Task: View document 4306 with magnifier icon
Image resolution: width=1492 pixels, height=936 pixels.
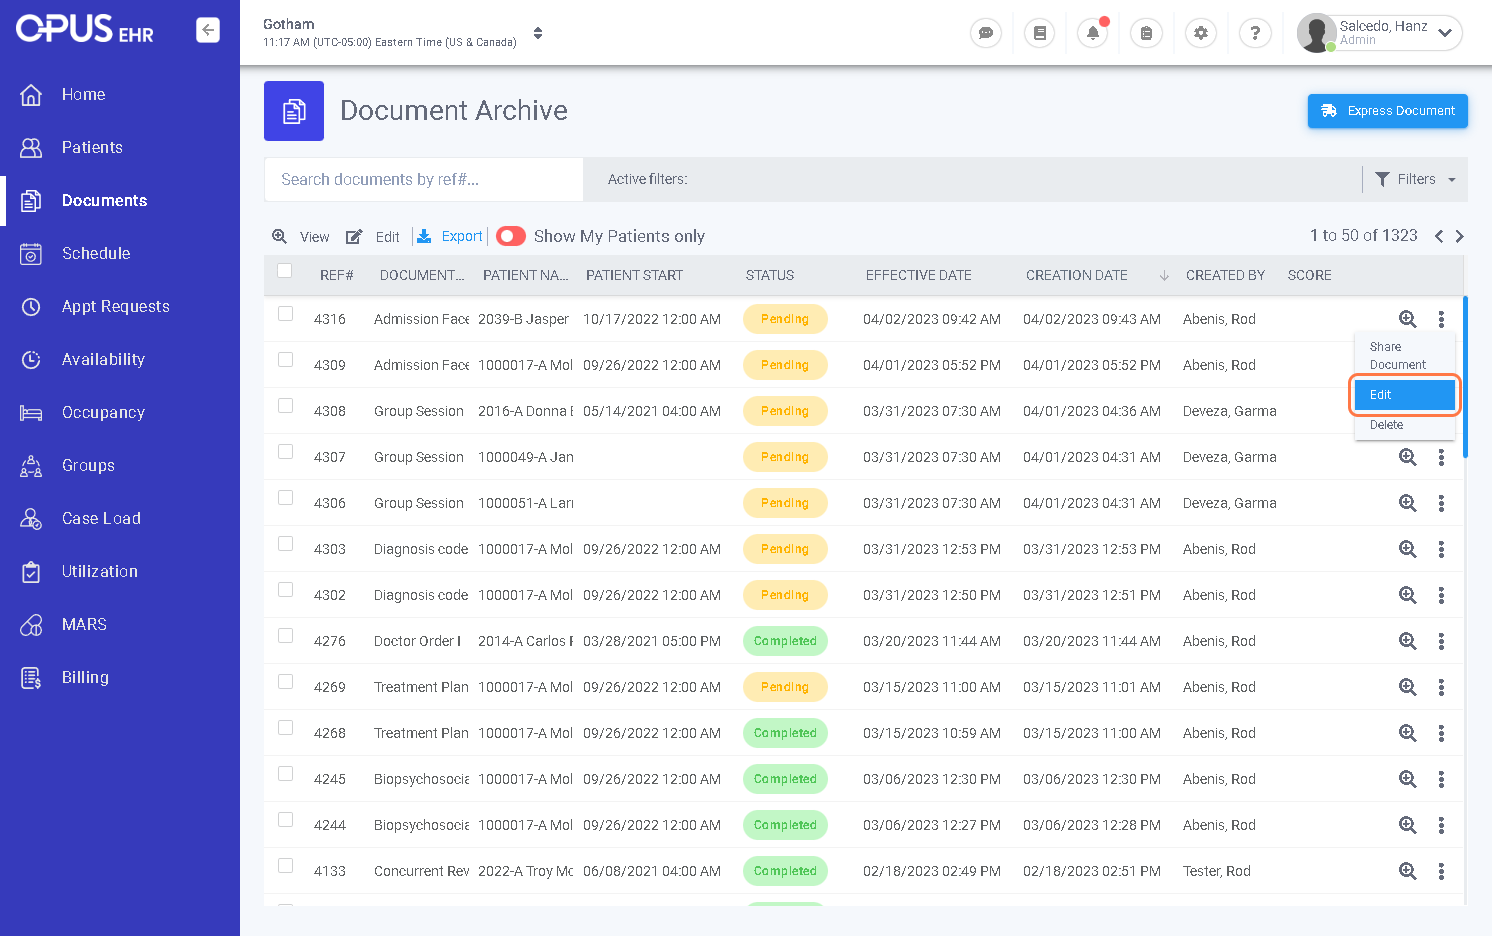Action: click(x=1408, y=503)
